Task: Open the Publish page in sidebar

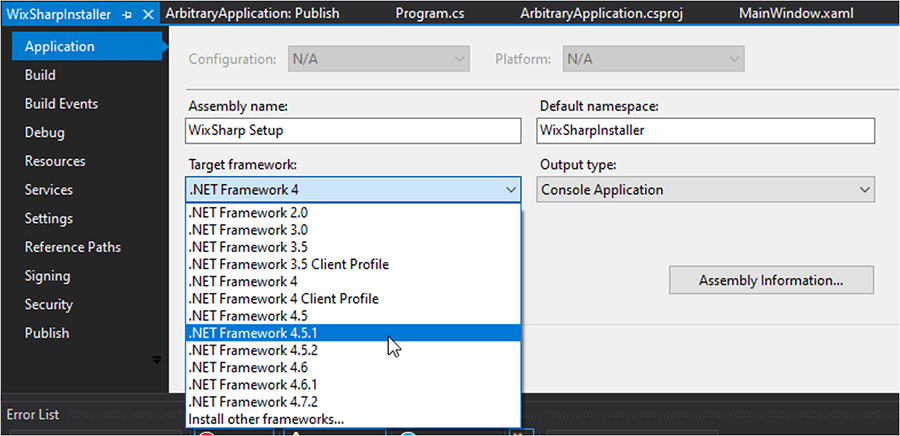Action: coord(46,333)
